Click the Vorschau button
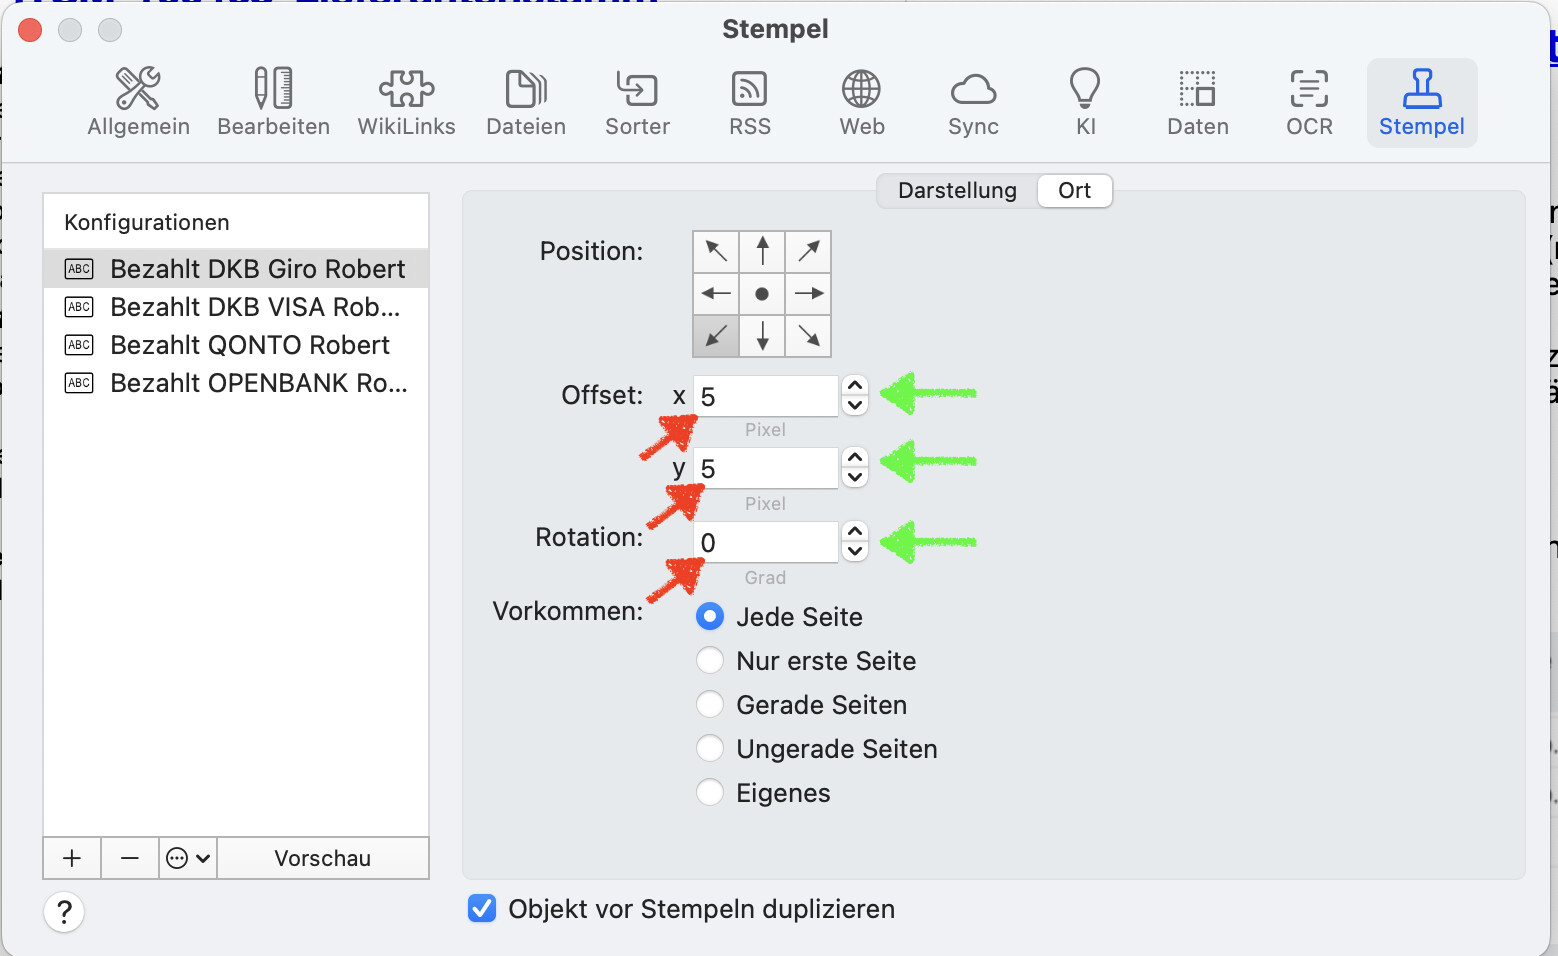Viewport: 1558px width, 956px height. click(322, 858)
